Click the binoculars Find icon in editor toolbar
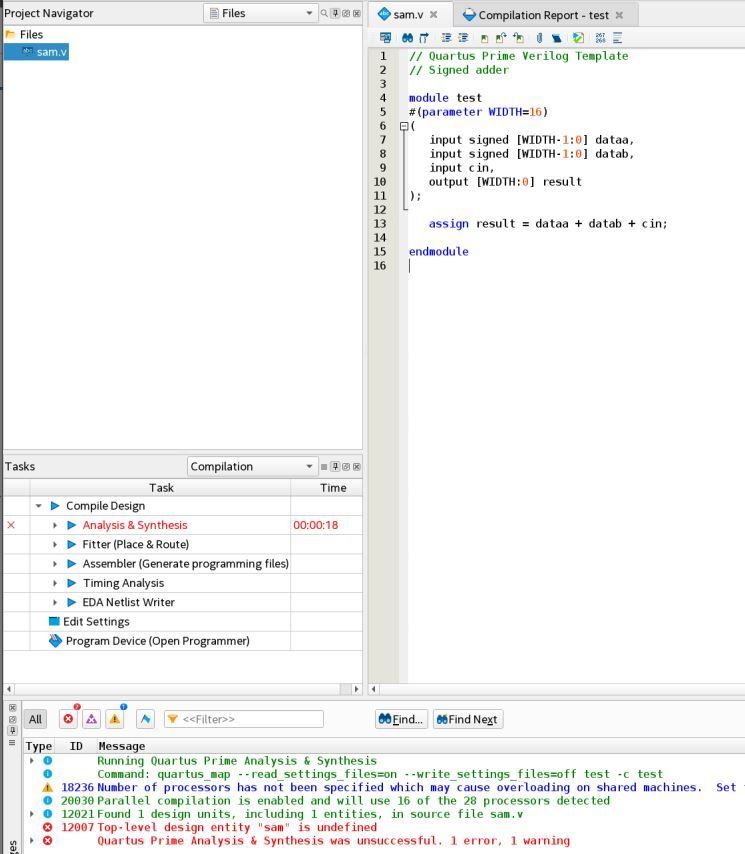The image size is (745, 854). (x=407, y=38)
